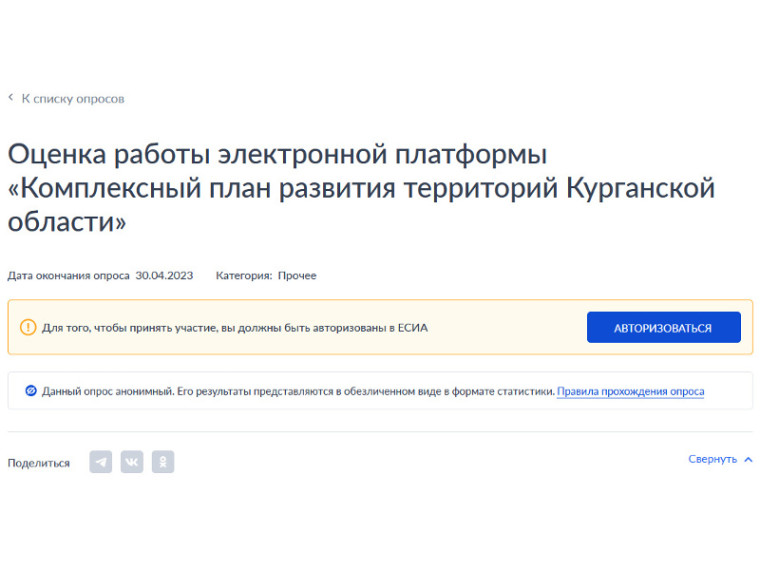
Task: Select the survey end date '30.04.2023'
Action: tap(164, 275)
